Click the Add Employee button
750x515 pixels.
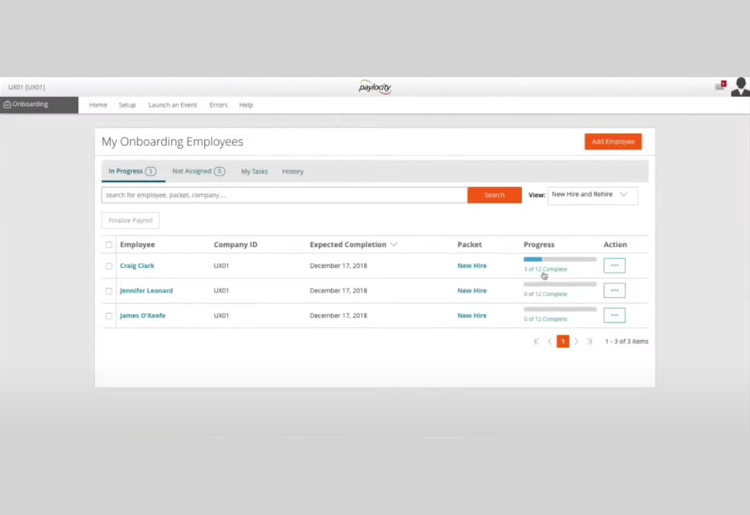point(613,142)
